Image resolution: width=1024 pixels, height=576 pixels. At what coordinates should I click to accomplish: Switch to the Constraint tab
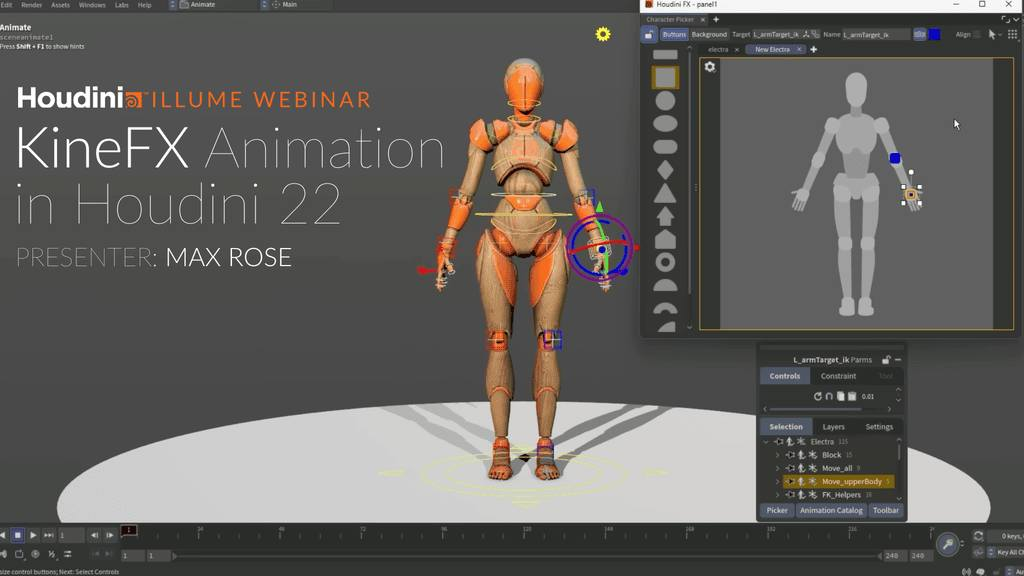coord(838,376)
